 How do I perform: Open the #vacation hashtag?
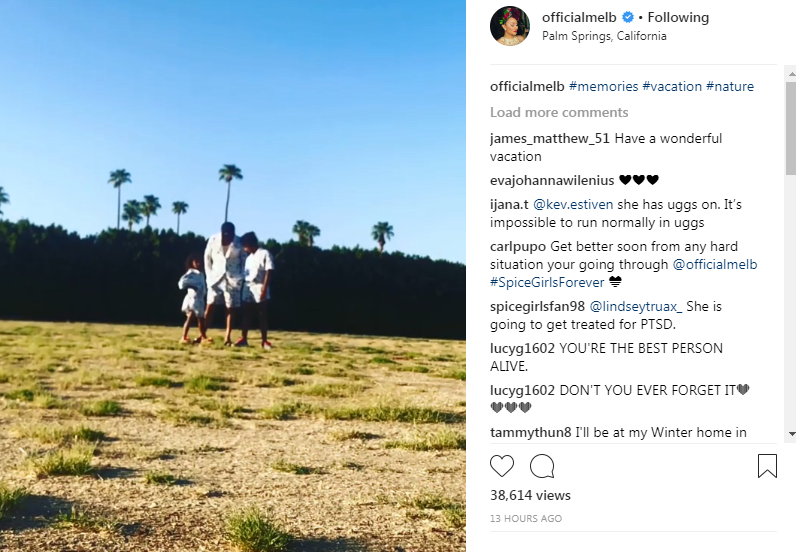pyautogui.click(x=672, y=86)
